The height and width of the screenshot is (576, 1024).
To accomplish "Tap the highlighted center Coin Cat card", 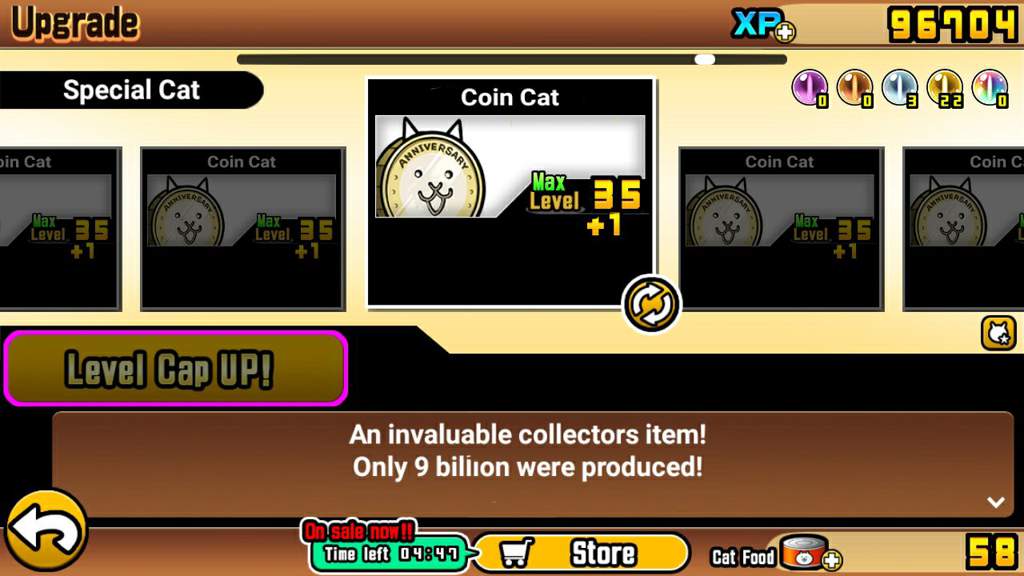I will pos(511,193).
